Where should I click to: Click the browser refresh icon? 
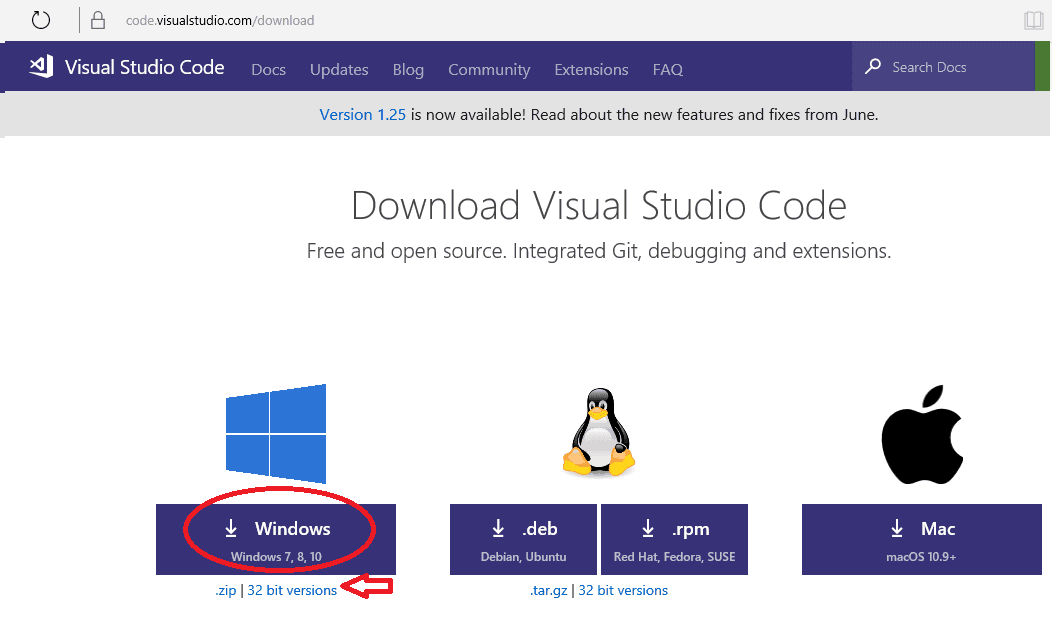[41, 20]
